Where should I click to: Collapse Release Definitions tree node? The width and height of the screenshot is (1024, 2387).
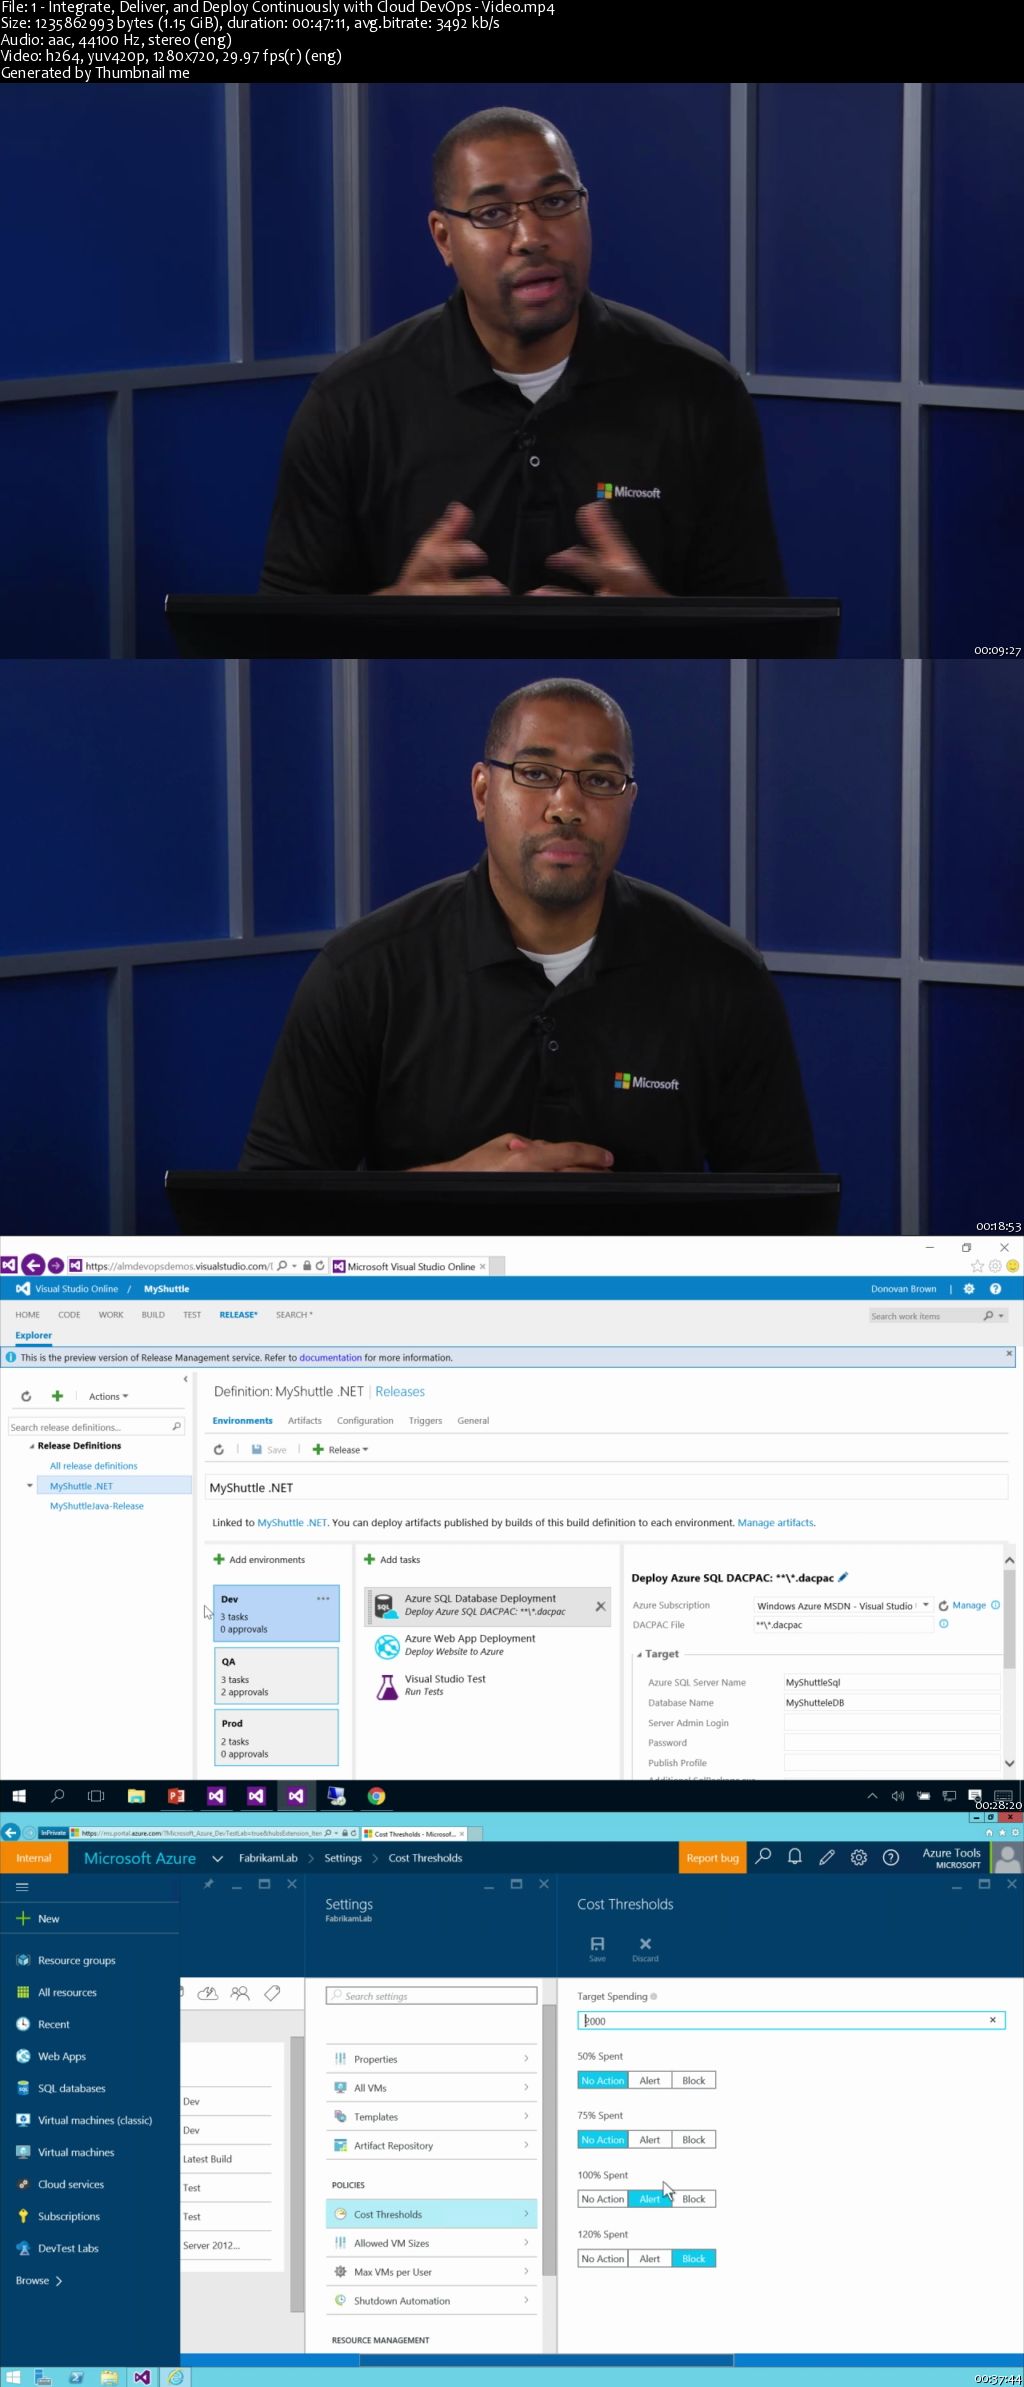(x=32, y=1446)
